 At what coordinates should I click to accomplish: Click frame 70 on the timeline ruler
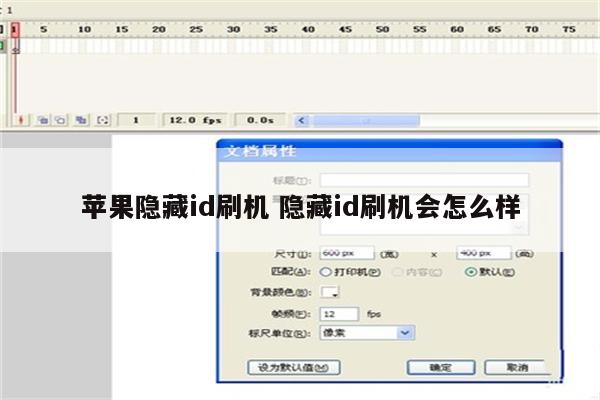coord(532,29)
